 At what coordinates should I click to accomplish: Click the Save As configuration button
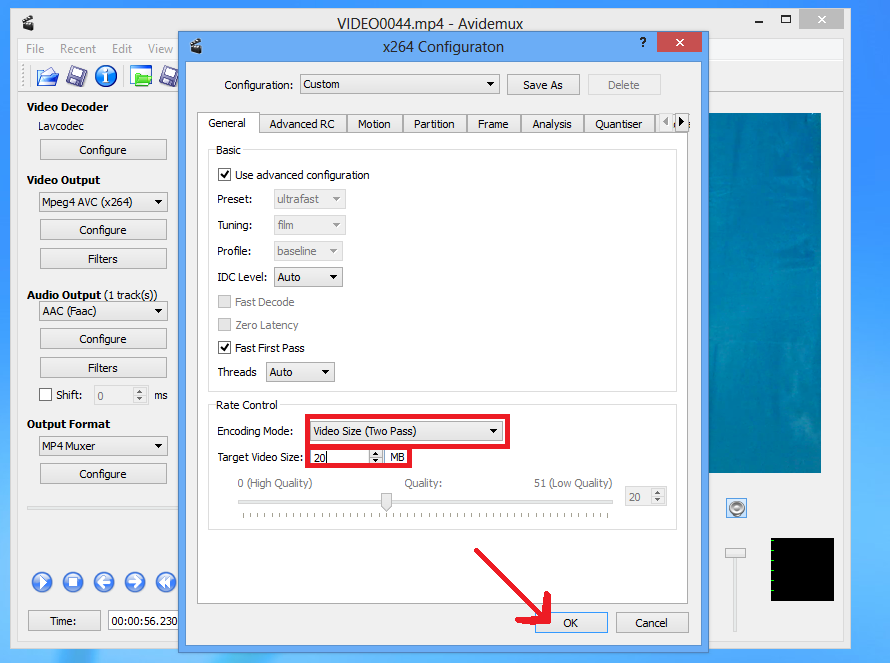click(x=543, y=85)
